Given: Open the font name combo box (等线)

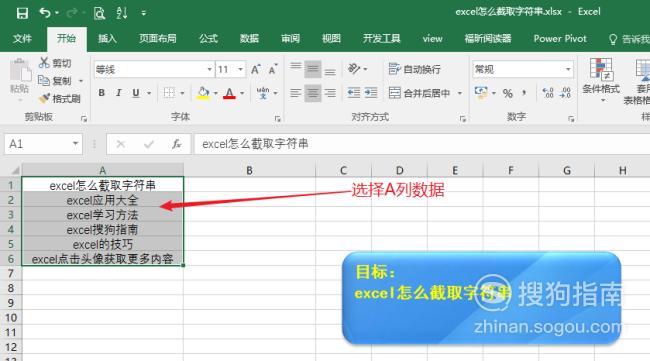Looking at the screenshot, I should 153,69.
